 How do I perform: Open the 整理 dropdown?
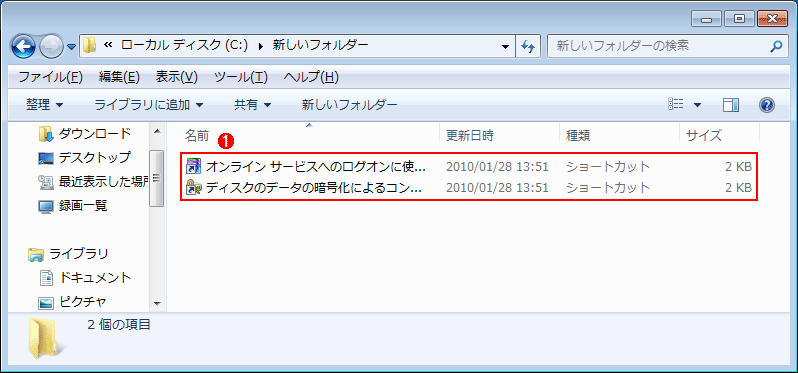pyautogui.click(x=45, y=105)
